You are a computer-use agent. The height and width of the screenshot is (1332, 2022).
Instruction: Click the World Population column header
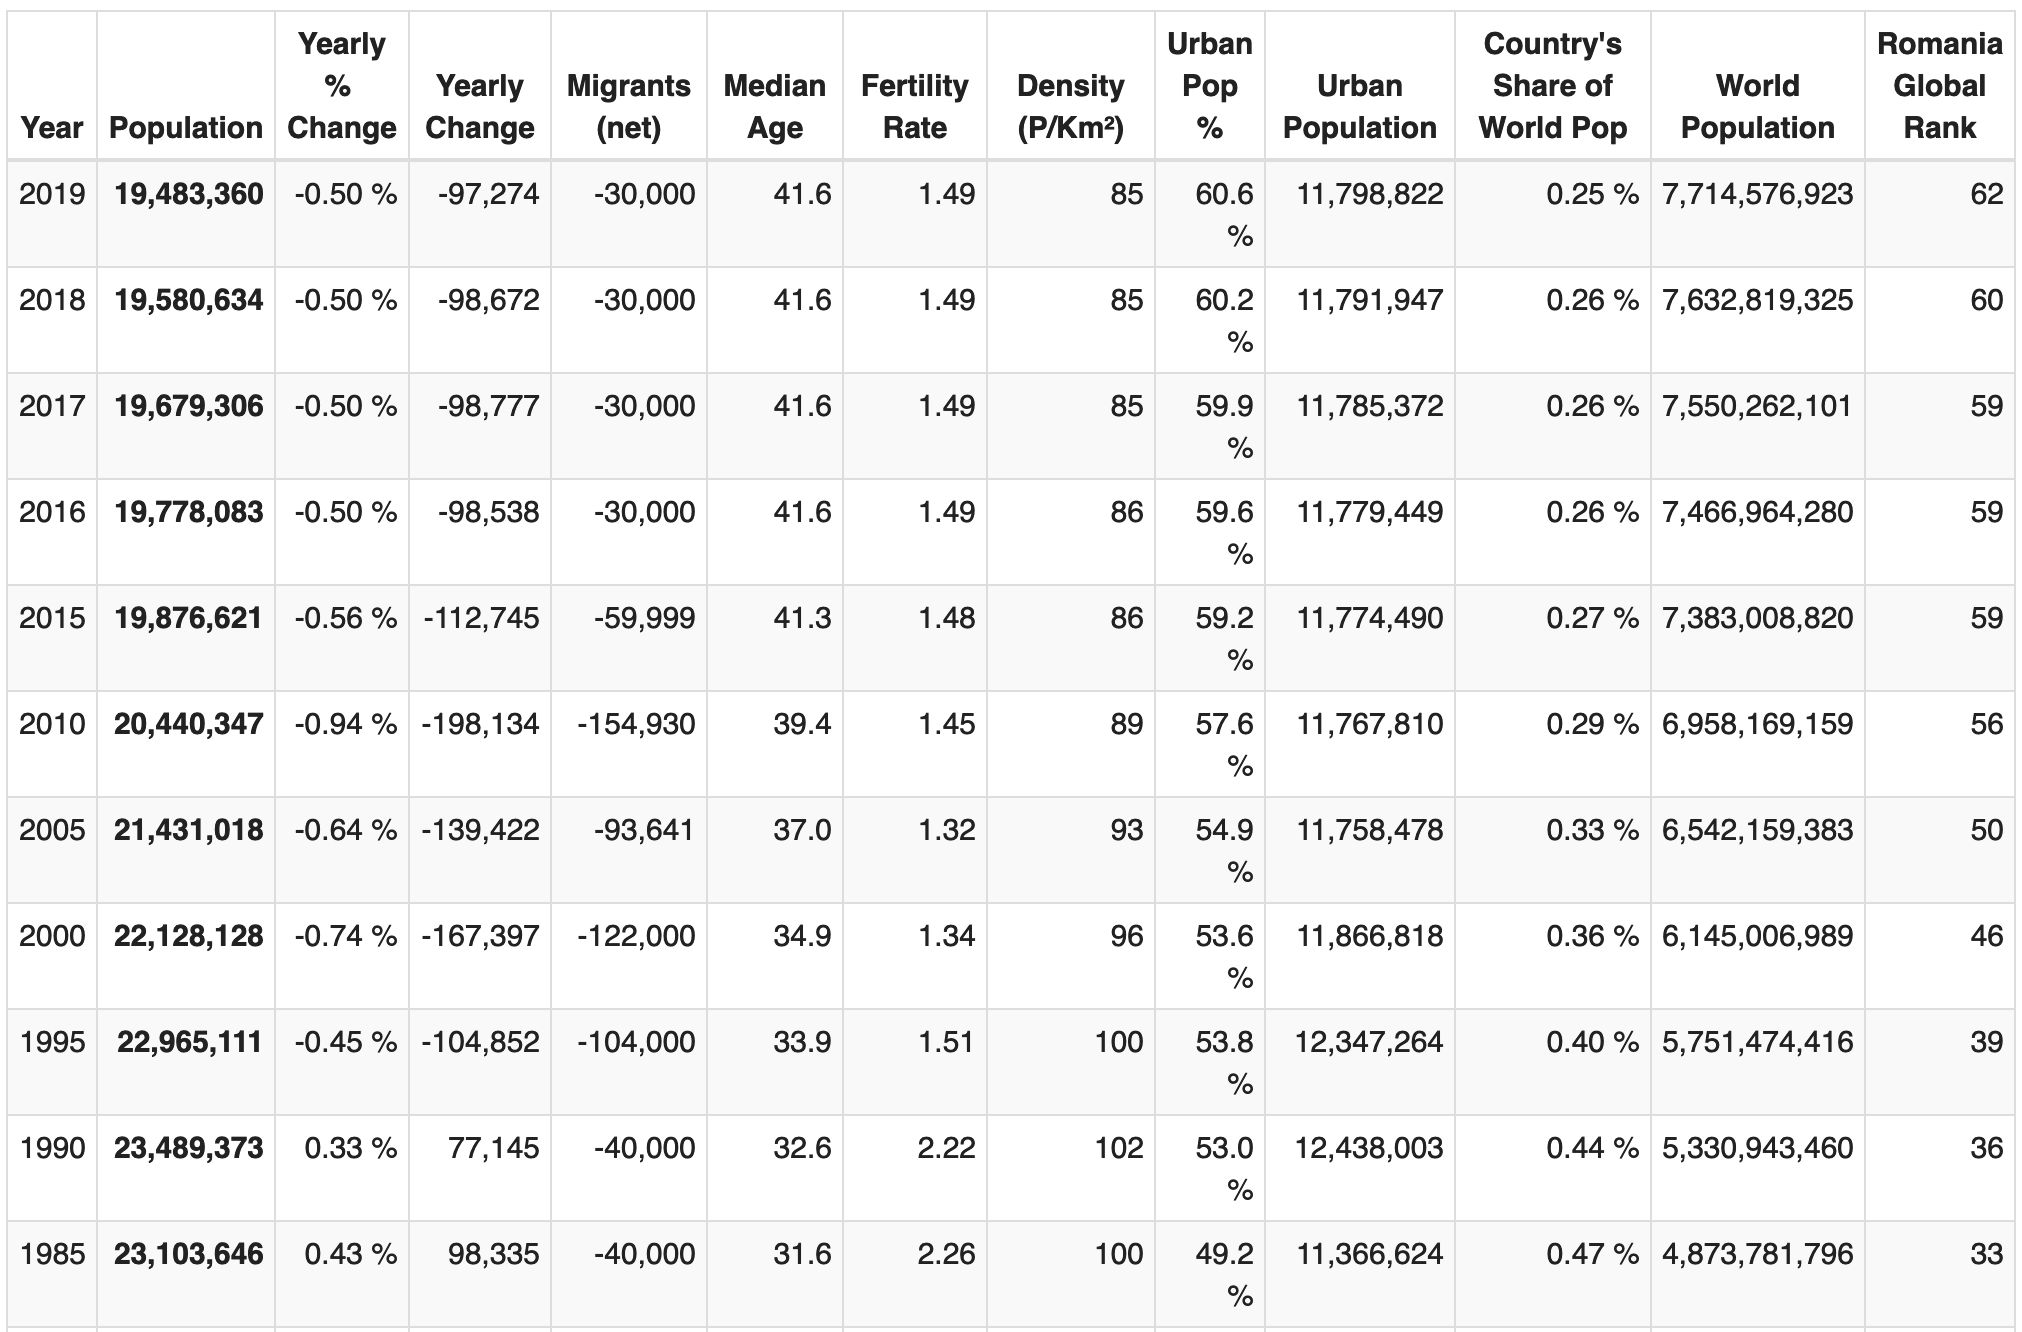click(x=1758, y=107)
